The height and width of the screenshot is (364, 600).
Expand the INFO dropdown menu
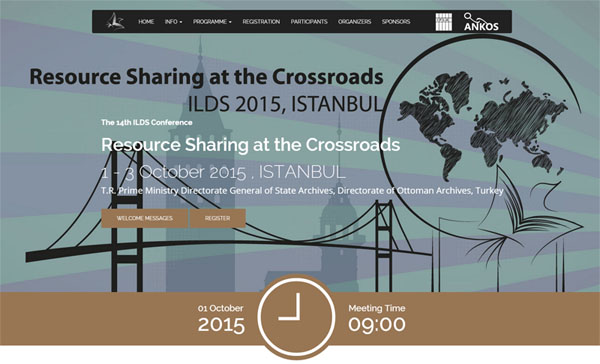173,21
